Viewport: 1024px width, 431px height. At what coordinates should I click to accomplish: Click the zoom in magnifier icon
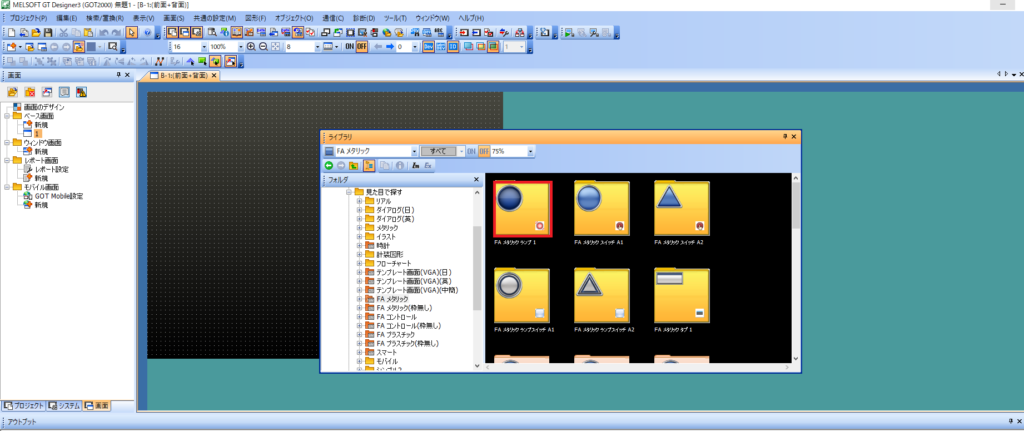point(250,47)
